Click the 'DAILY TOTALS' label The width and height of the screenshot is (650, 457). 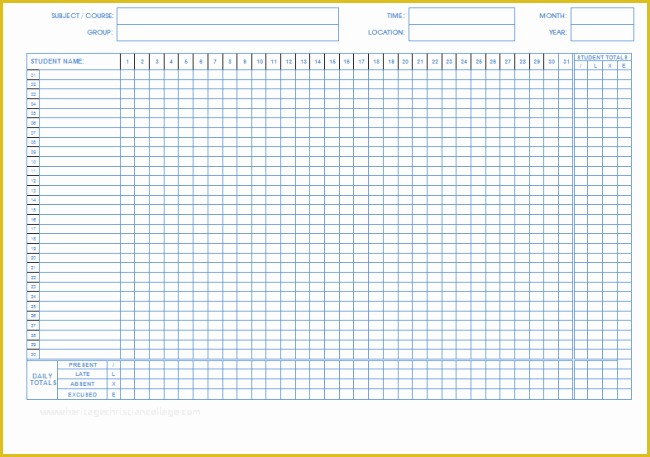42,379
